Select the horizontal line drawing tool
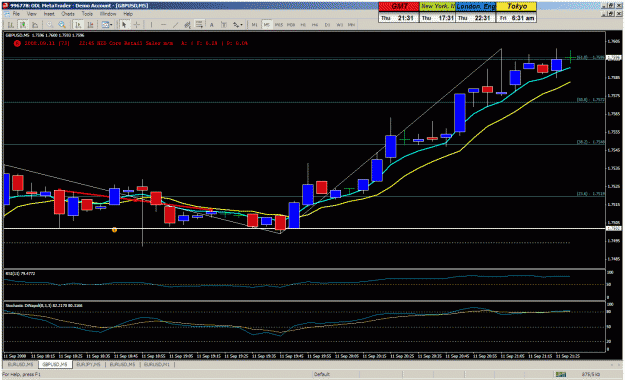The image size is (625, 380). 163,25
